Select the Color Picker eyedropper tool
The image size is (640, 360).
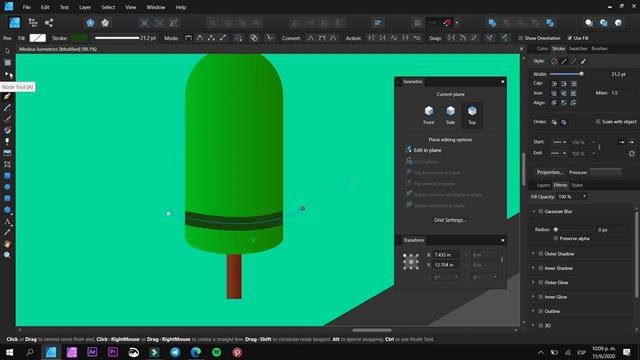click(x=7, y=232)
